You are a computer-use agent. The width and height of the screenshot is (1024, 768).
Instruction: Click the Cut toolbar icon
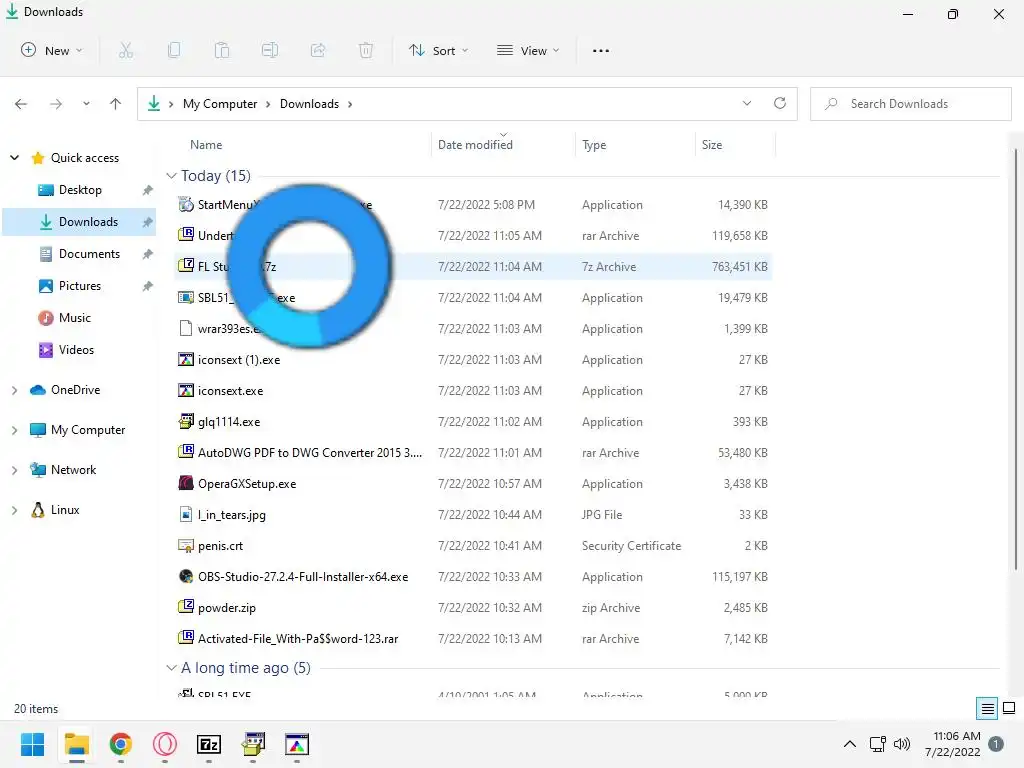coord(125,50)
